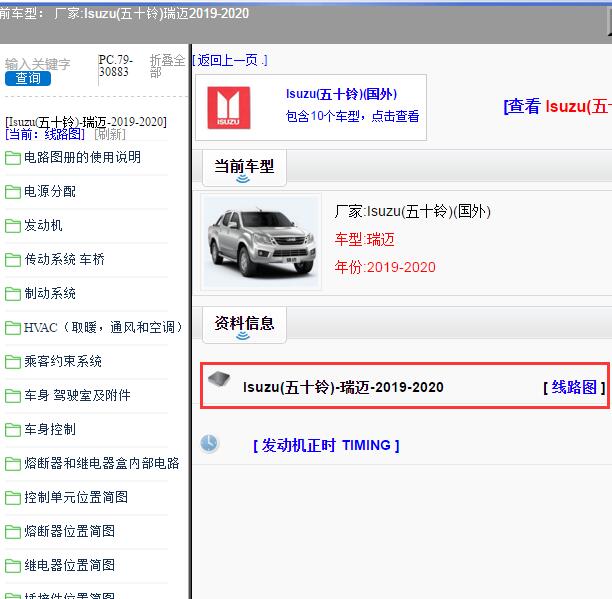Click the 年份:2019-2020 text
The width and height of the screenshot is (612, 599).
point(385,267)
